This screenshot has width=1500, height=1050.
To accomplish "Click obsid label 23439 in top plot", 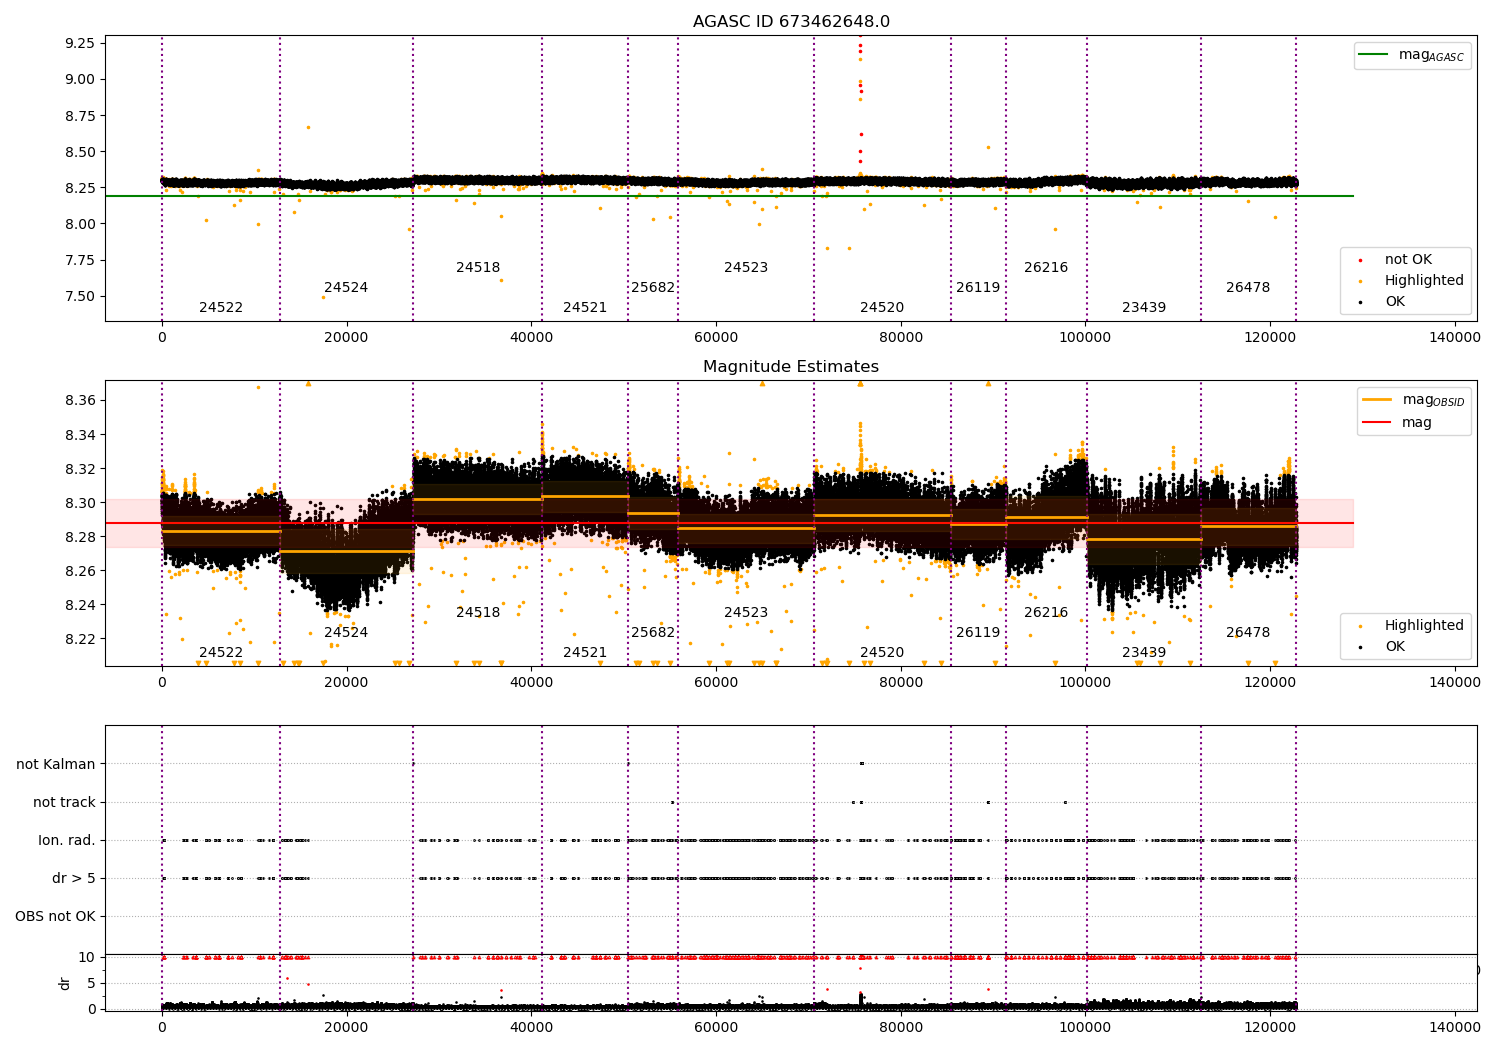I will click(1144, 308).
